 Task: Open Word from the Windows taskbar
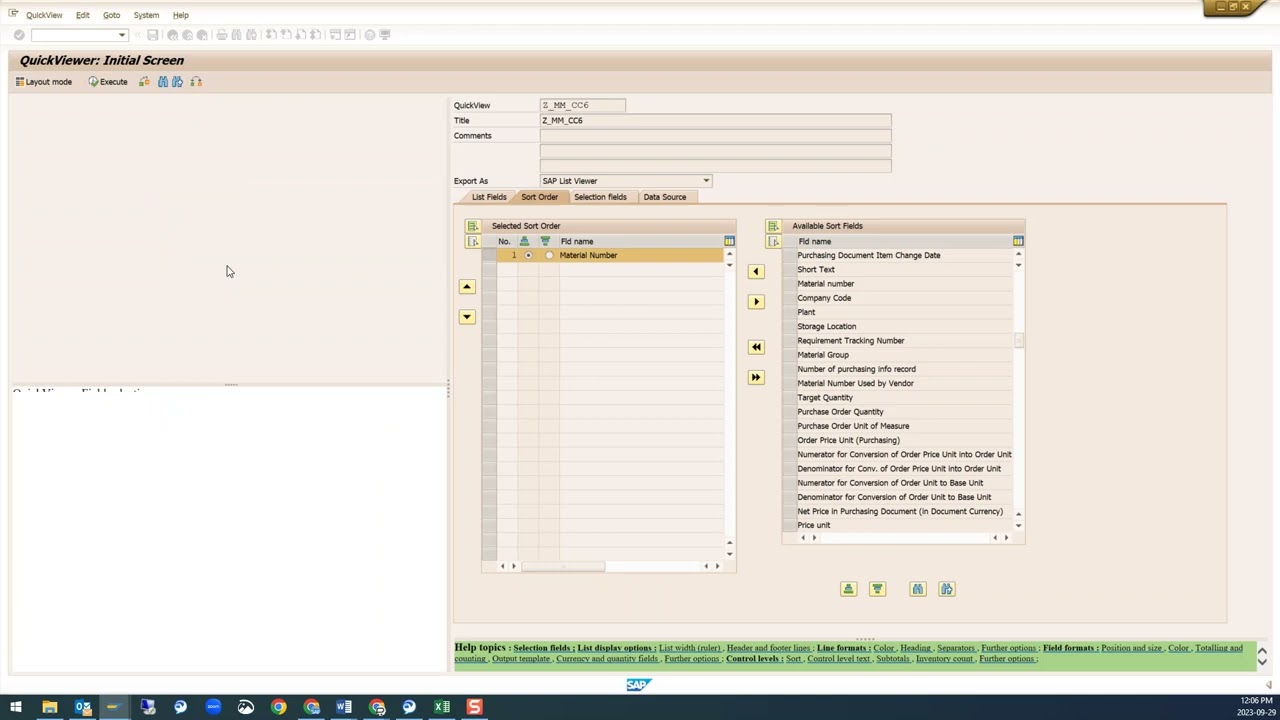click(343, 707)
